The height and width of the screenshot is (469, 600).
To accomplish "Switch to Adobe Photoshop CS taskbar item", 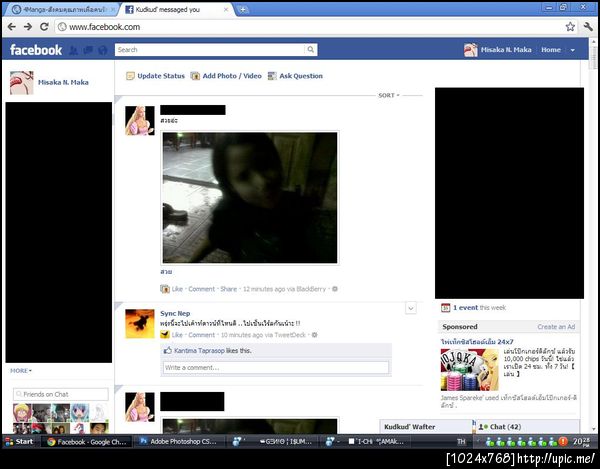I will 179,442.
